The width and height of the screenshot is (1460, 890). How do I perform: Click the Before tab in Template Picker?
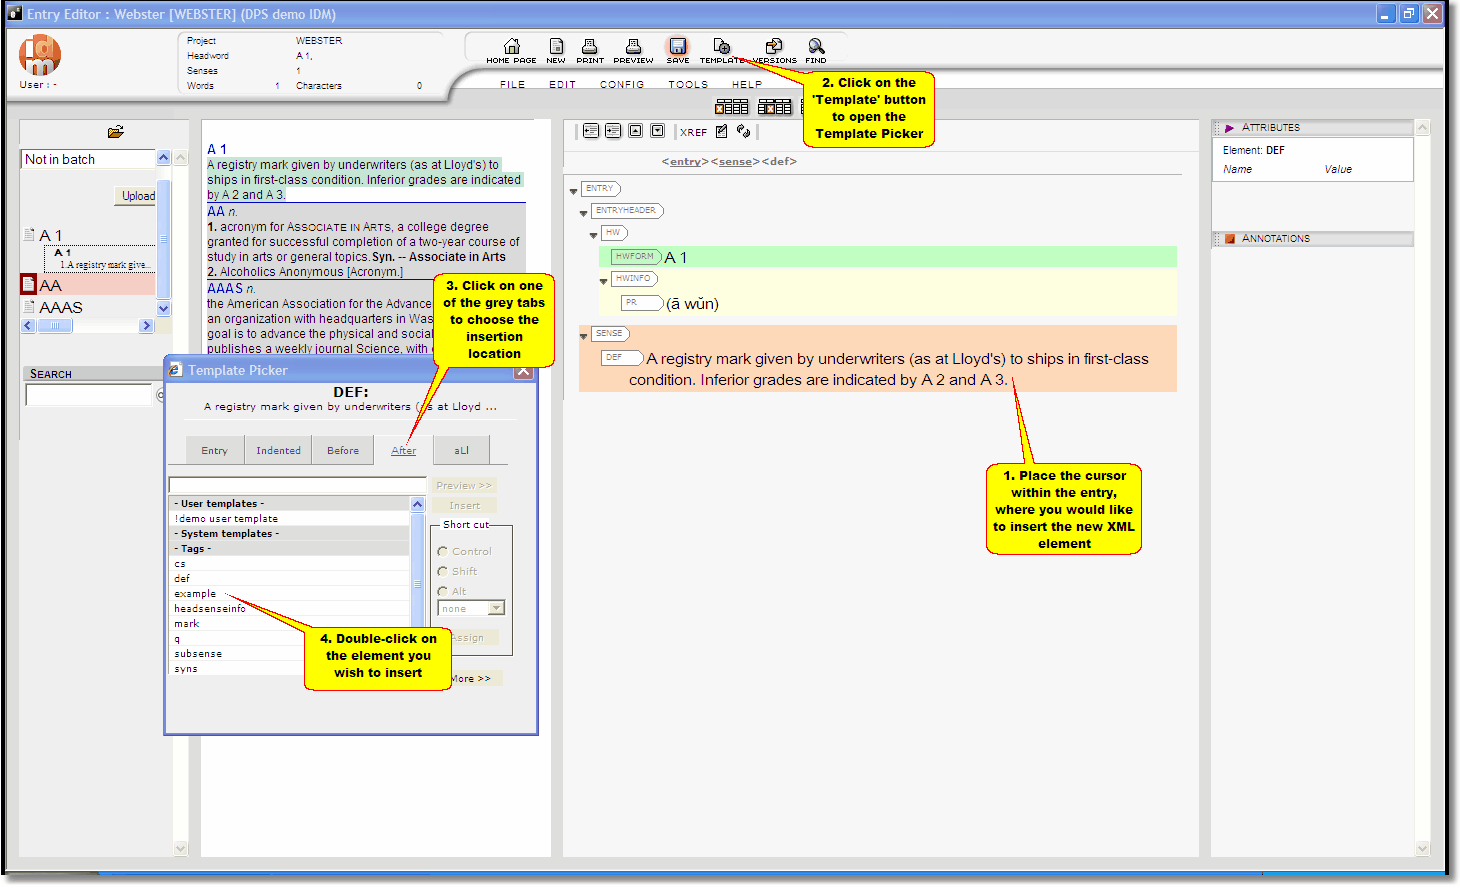[343, 450]
